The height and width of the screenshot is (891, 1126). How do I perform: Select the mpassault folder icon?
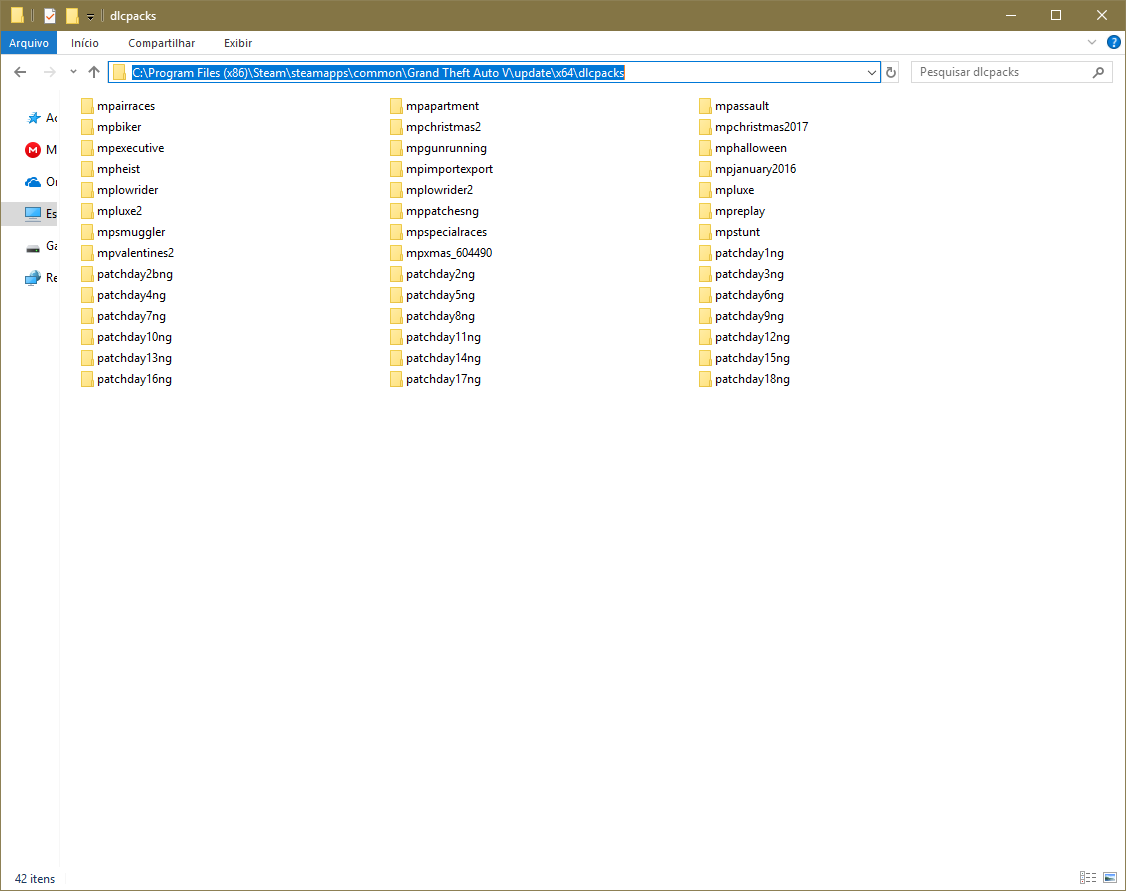coord(704,106)
